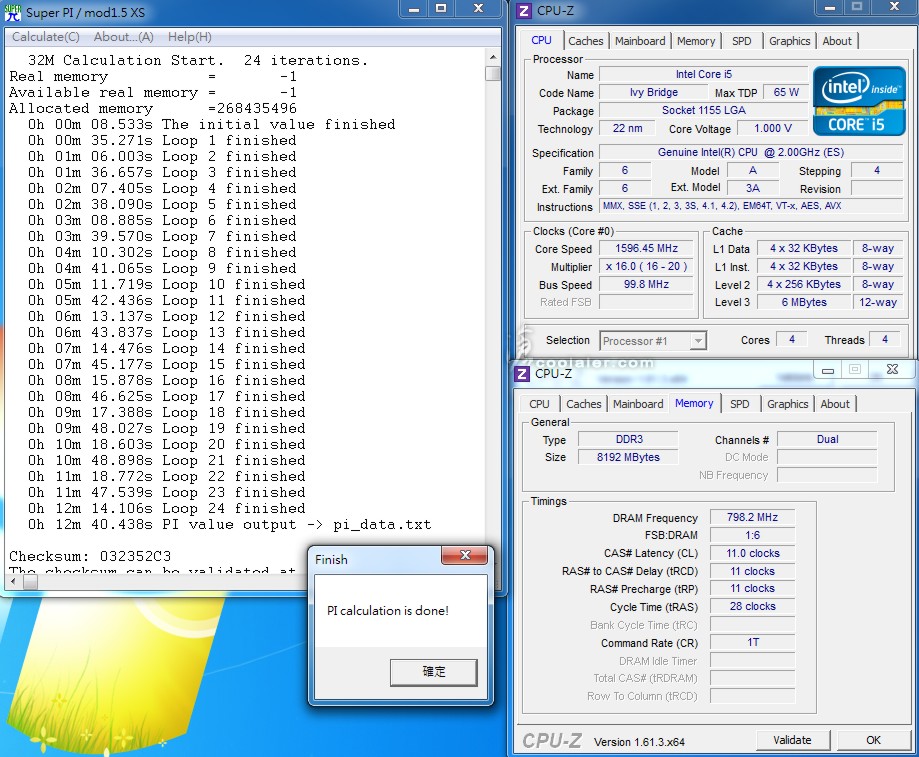Click the memory Type value 'DDR3'
Image resolution: width=919 pixels, height=757 pixels.
[628, 439]
